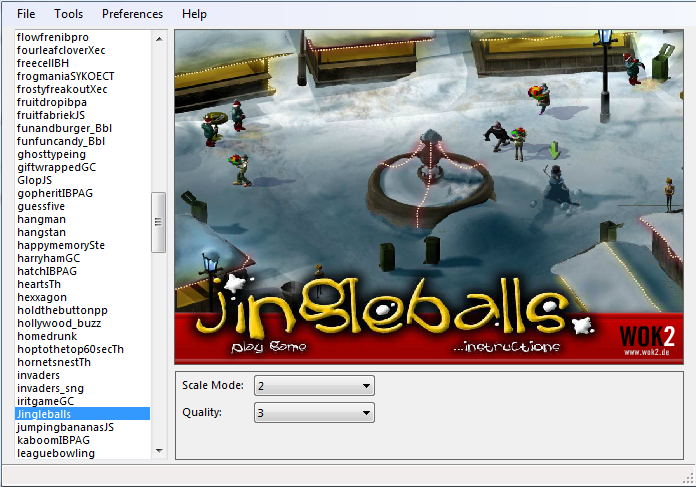The height and width of the screenshot is (487, 696).
Task: Select homedrunk from the list
Action: coord(82,336)
